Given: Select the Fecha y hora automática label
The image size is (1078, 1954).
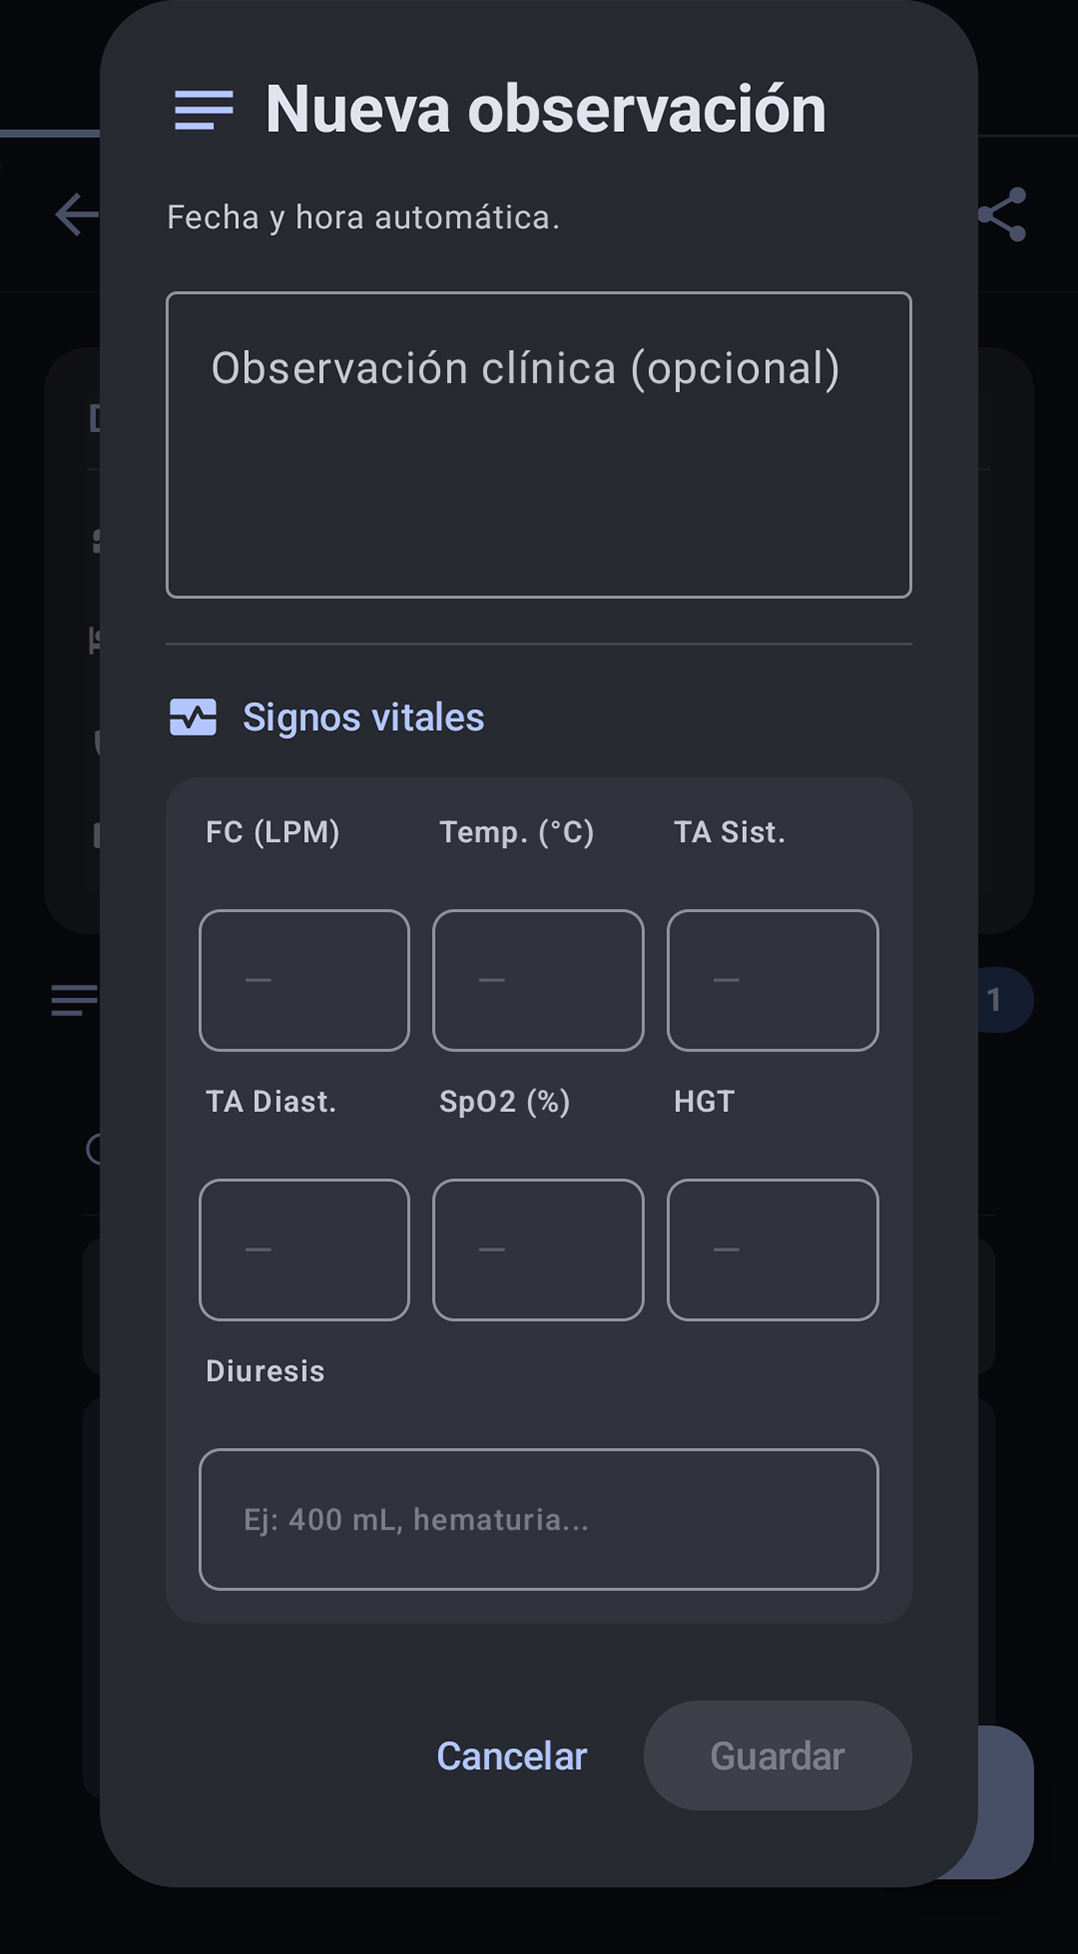Looking at the screenshot, I should (x=363, y=216).
